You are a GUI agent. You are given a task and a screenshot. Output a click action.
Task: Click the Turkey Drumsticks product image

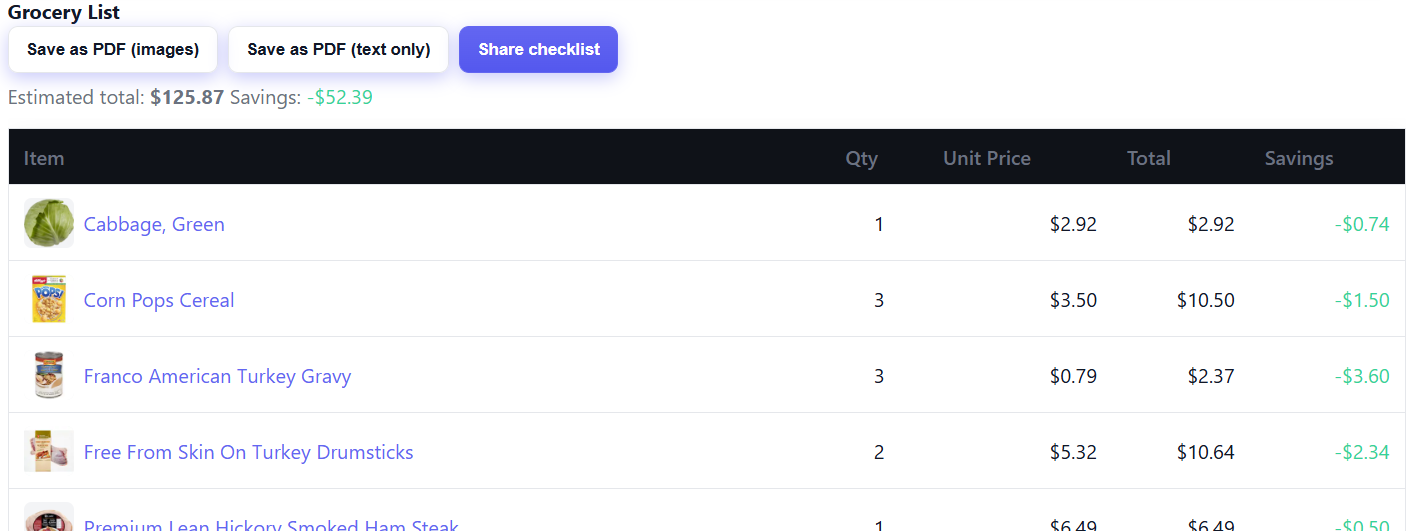pyautogui.click(x=49, y=451)
